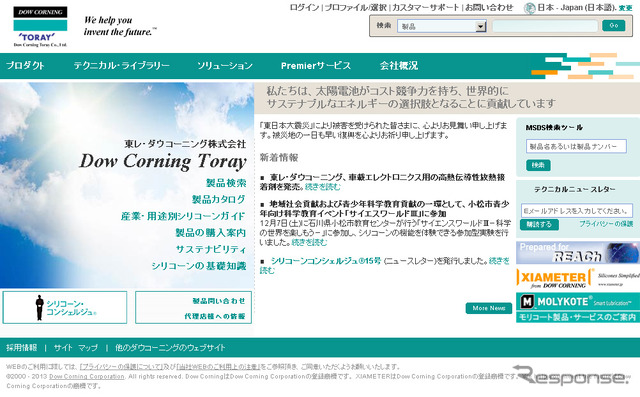
Task: Click Dow Corning Corporation copyright link
Action: coord(87,377)
